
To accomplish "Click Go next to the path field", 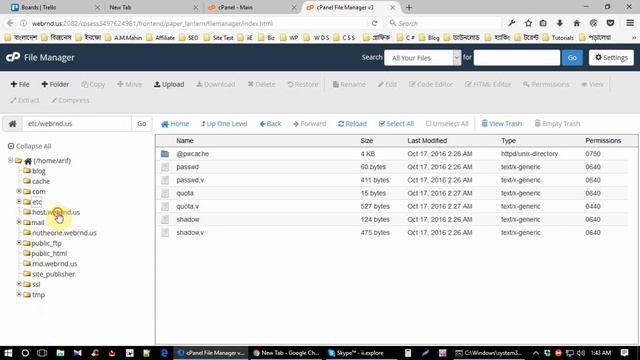I will (142, 124).
